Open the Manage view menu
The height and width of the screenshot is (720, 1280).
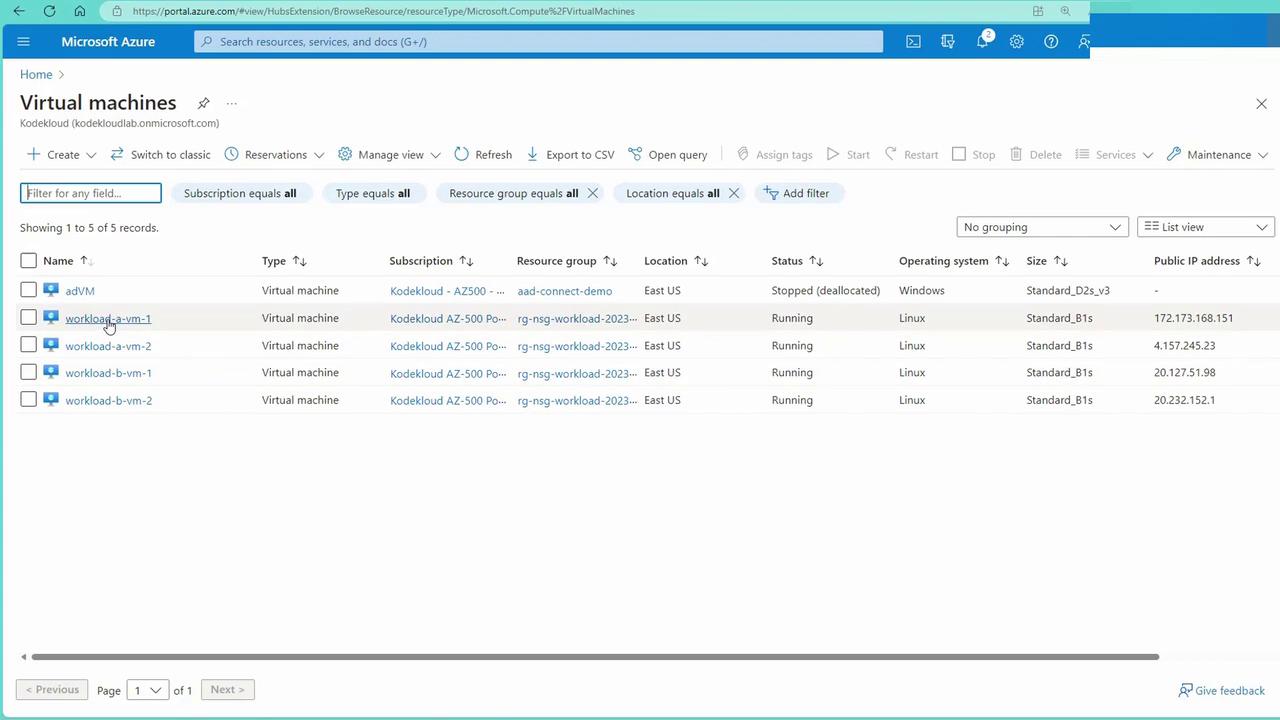[390, 155]
